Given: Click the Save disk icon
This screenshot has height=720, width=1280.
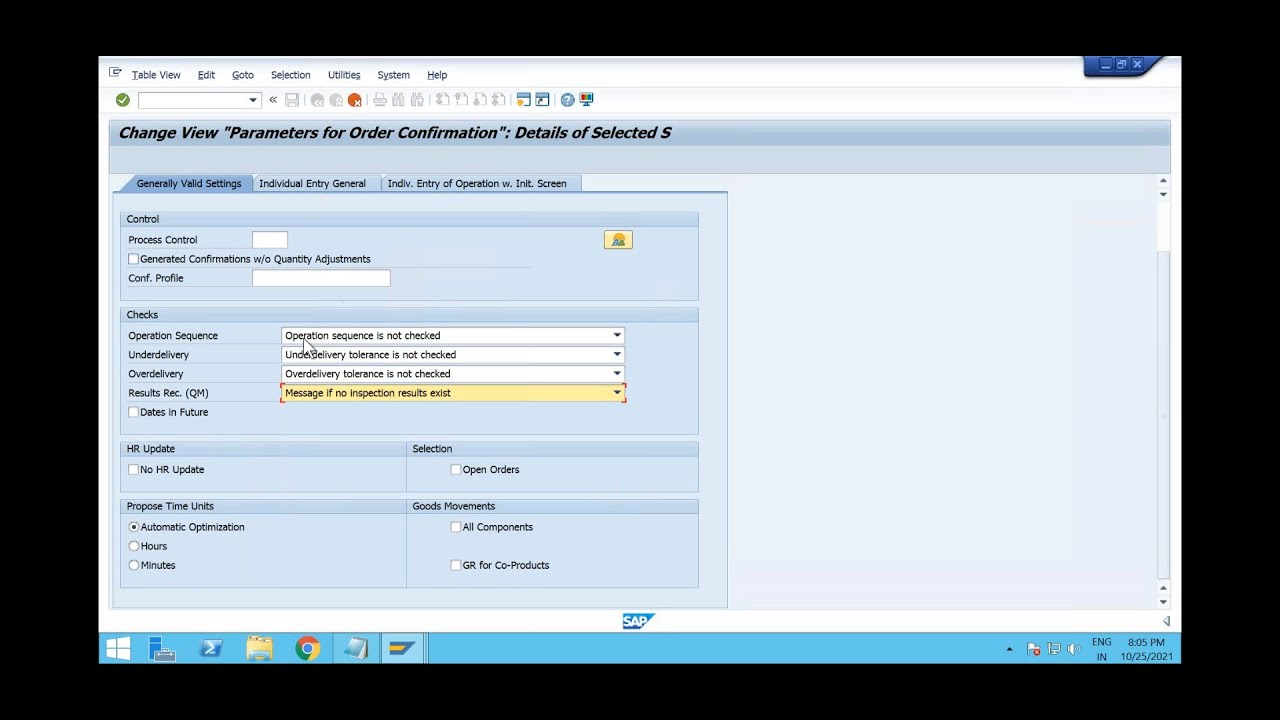Looking at the screenshot, I should pos(292,100).
